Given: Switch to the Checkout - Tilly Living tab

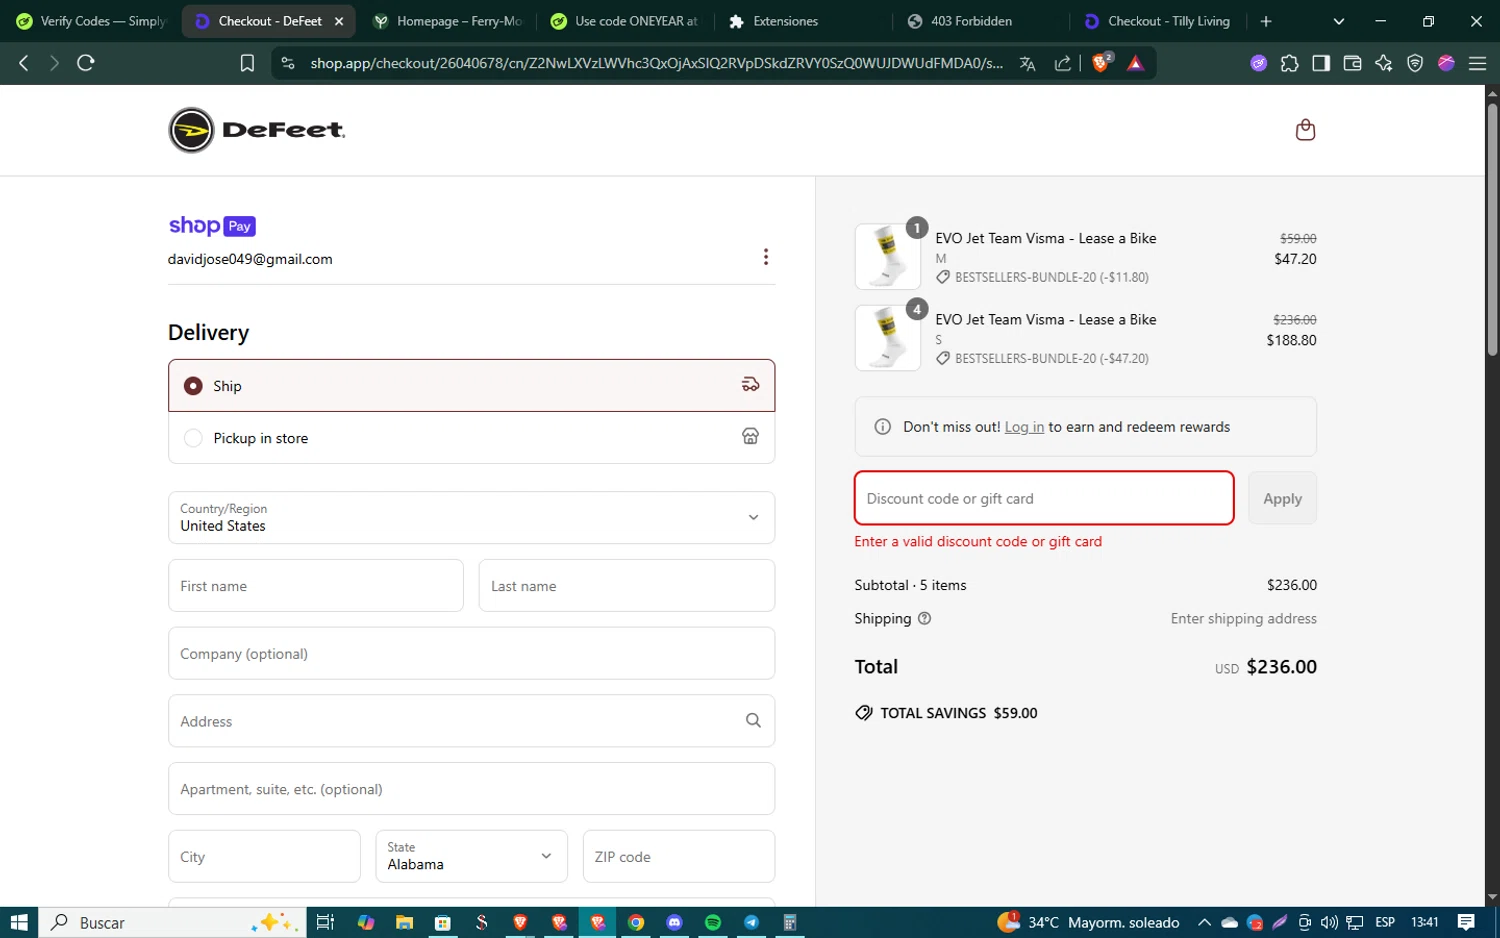Looking at the screenshot, I should (1158, 21).
